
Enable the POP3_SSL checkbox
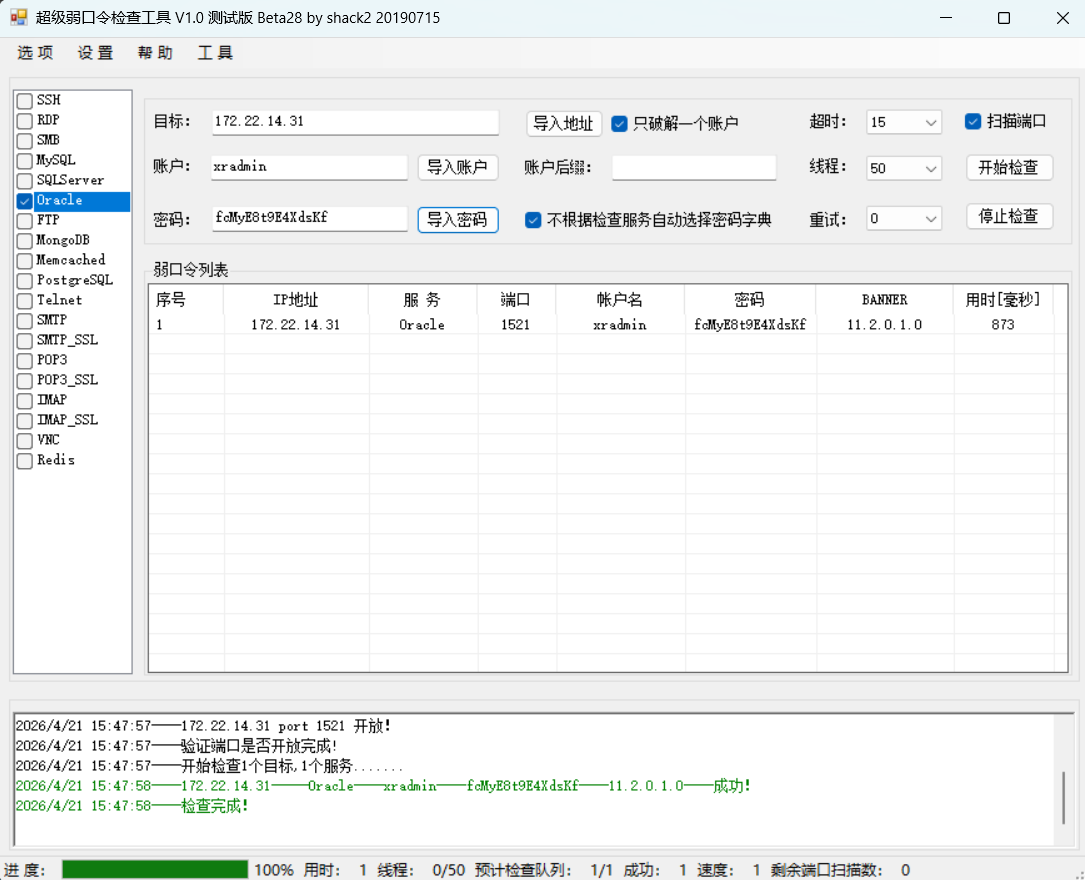click(25, 381)
